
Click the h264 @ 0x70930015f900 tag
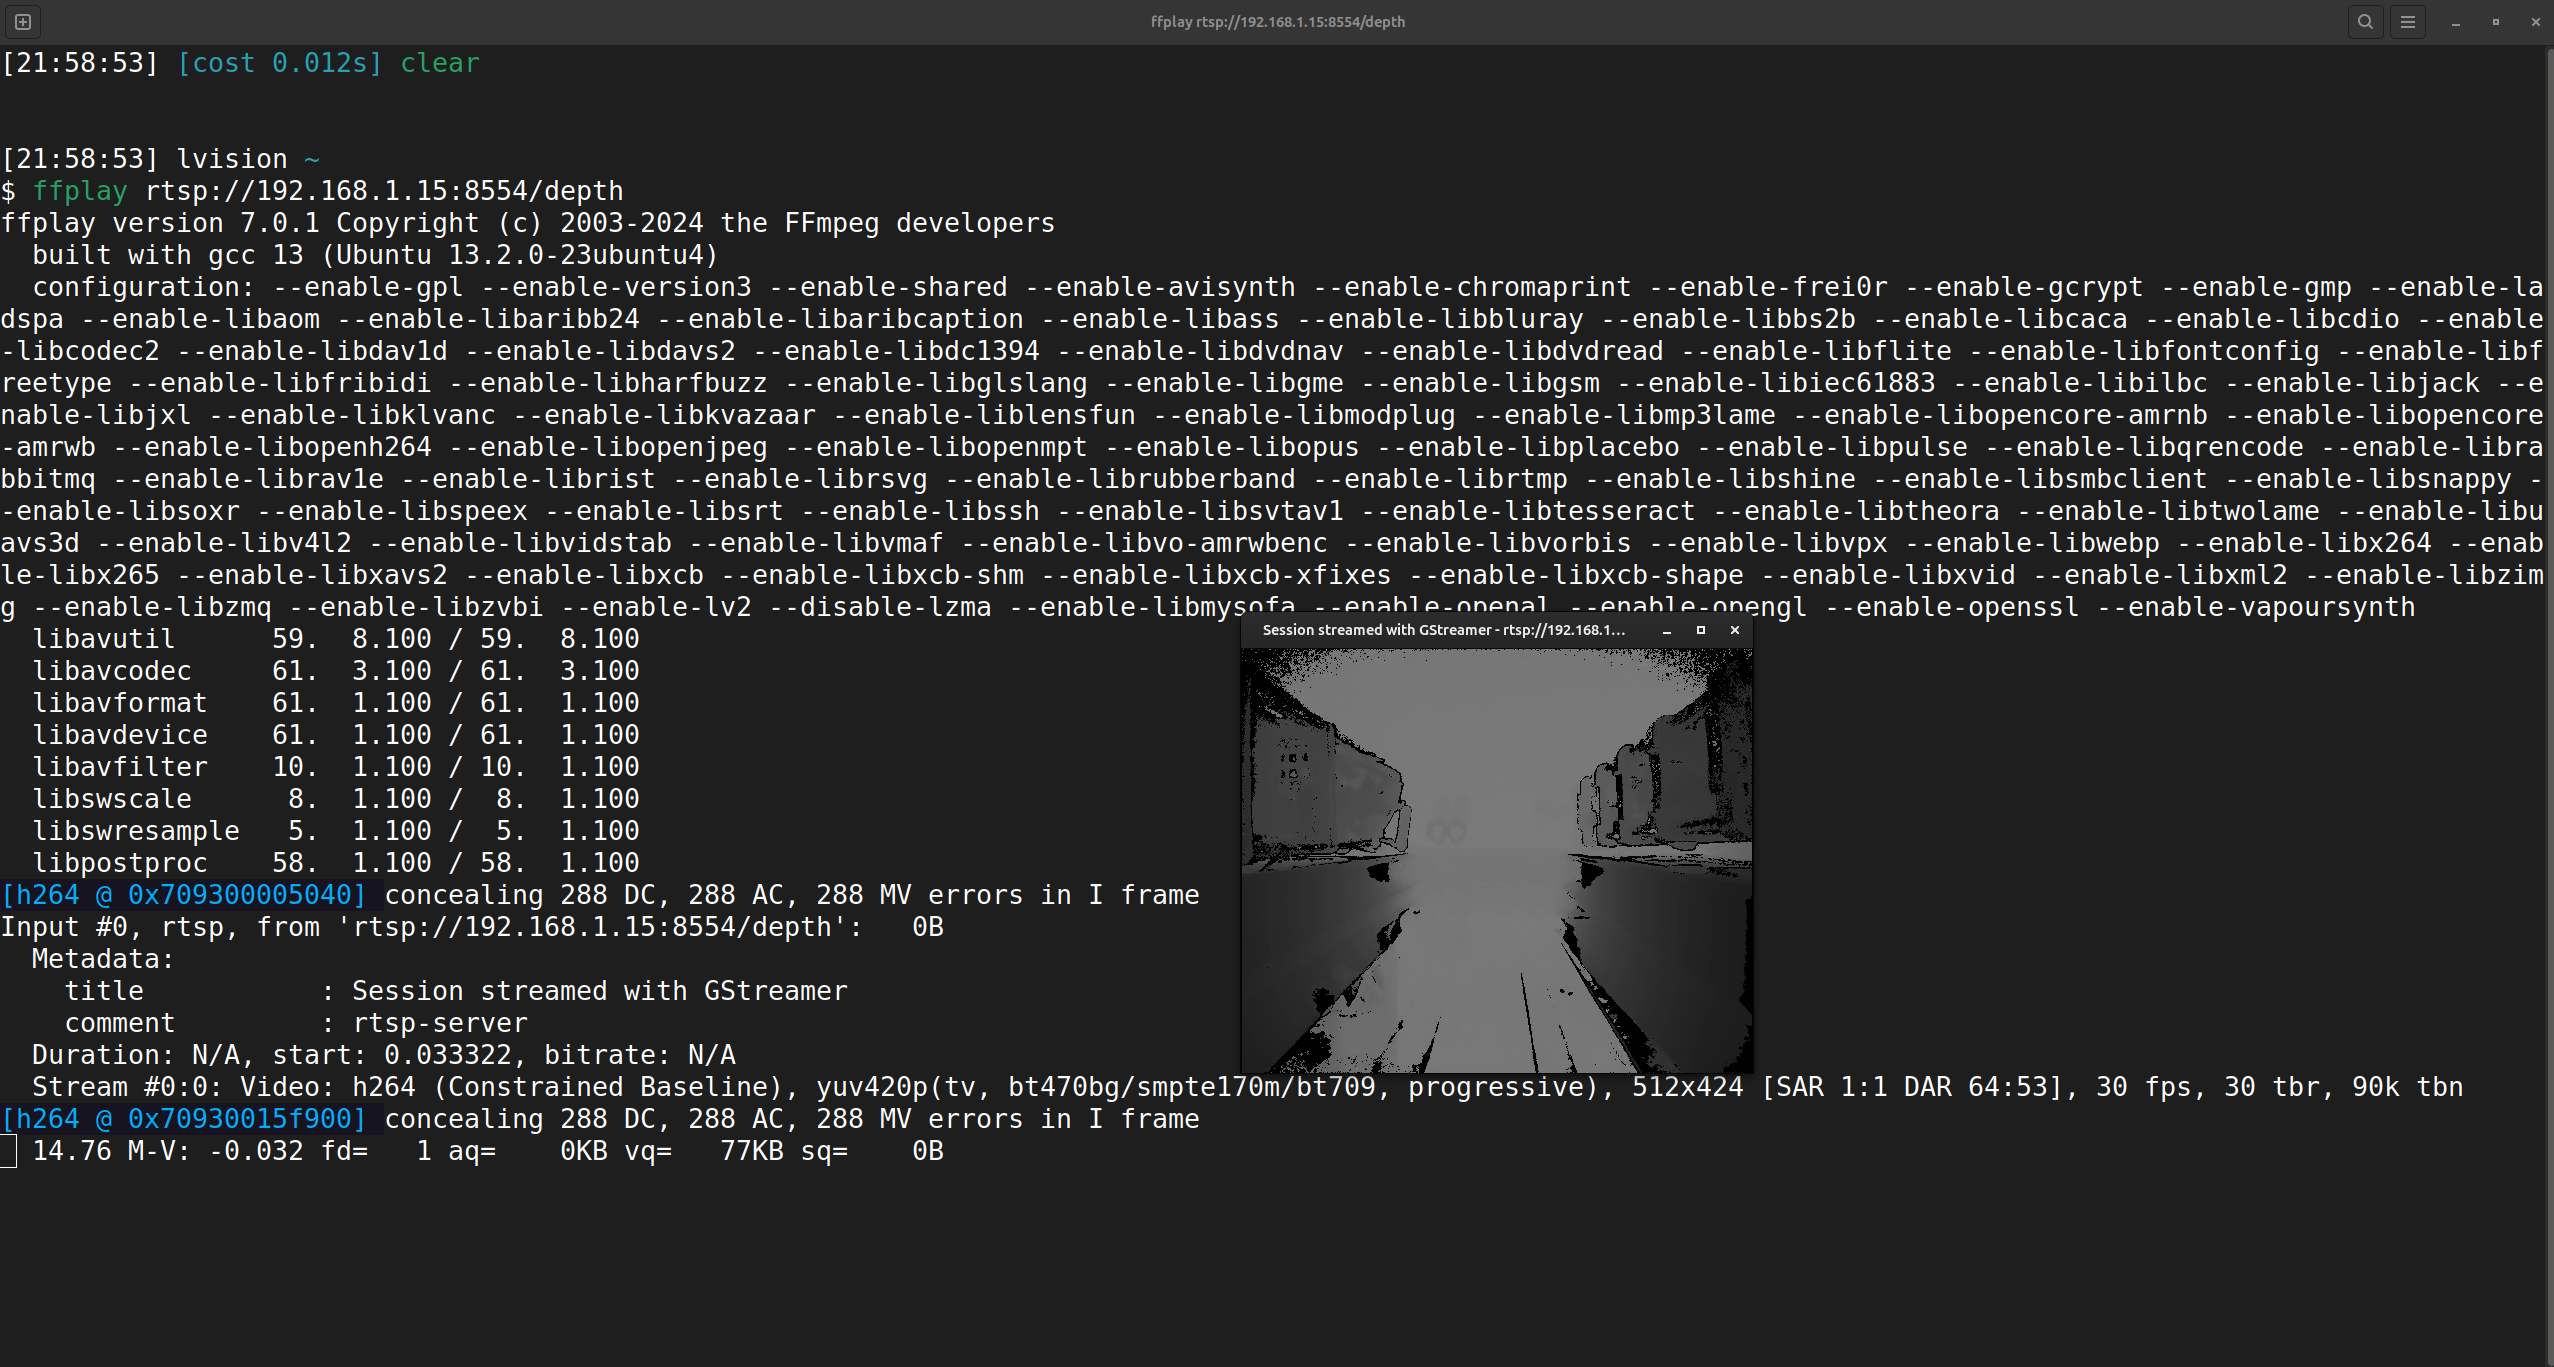(x=184, y=1119)
